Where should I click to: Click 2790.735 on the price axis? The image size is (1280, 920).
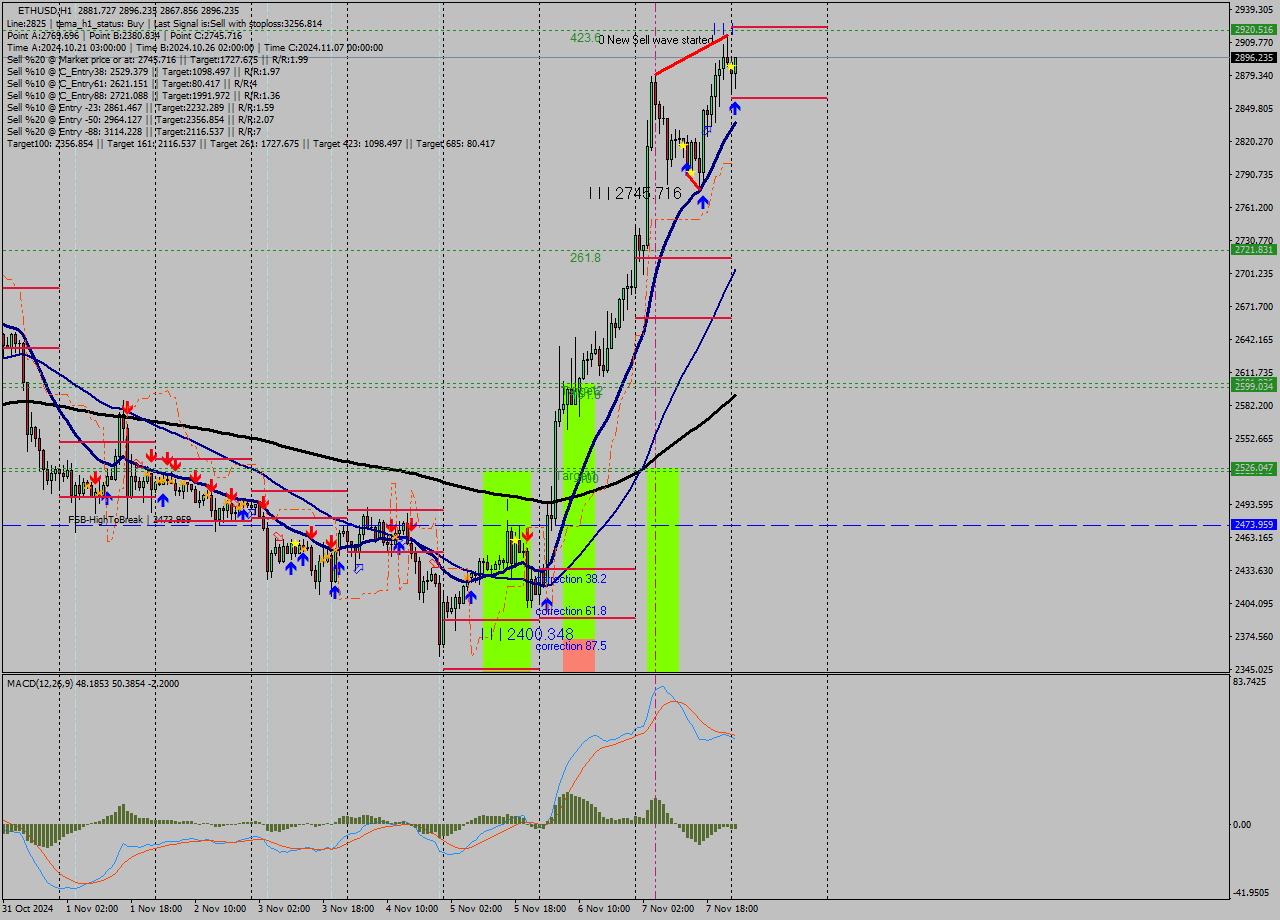tap(1254, 174)
